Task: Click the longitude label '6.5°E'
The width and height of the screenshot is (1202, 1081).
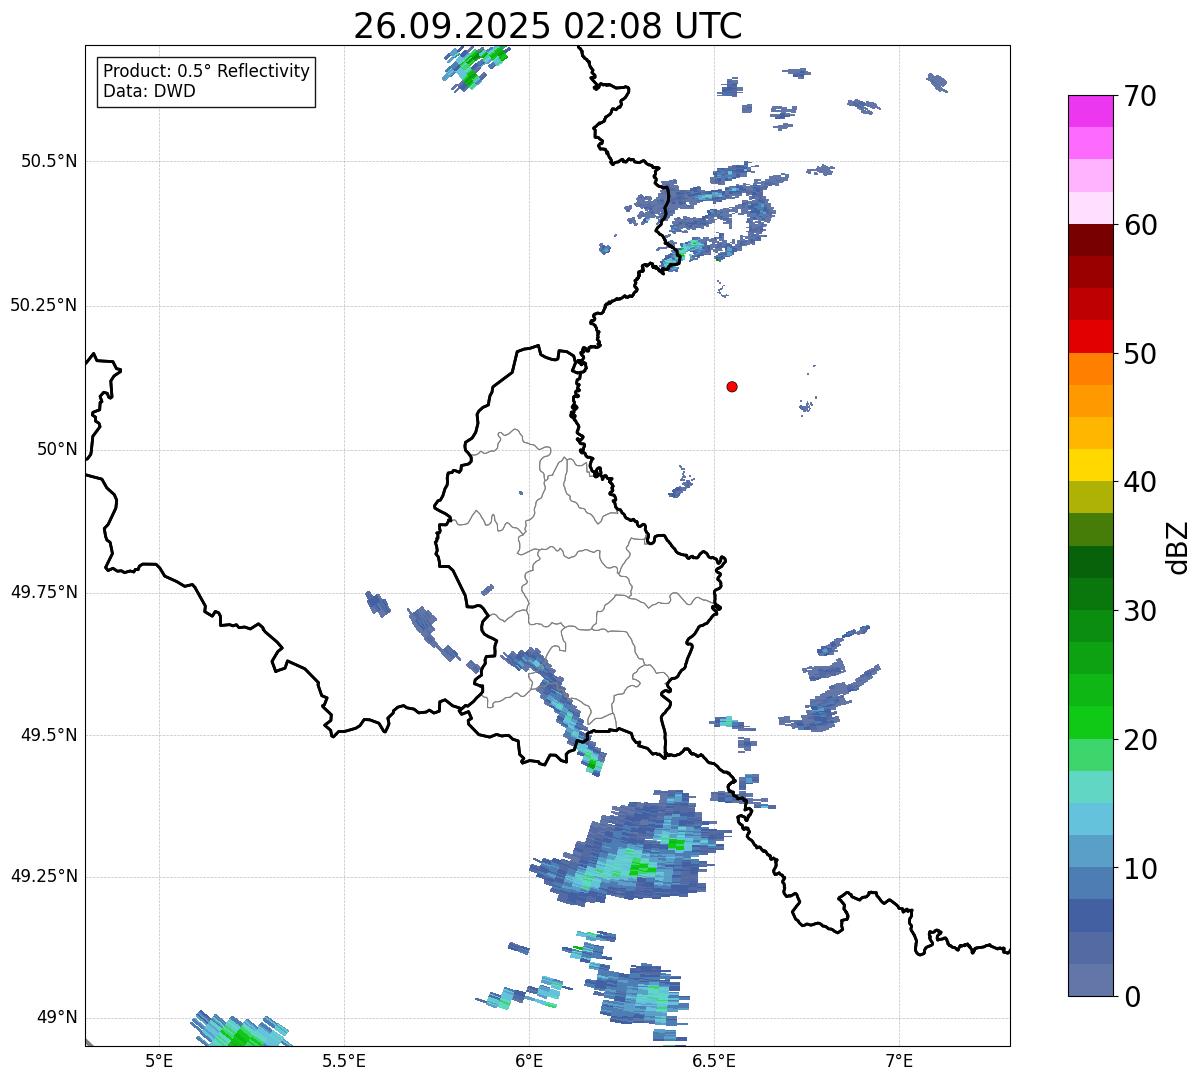Action: tap(714, 1060)
